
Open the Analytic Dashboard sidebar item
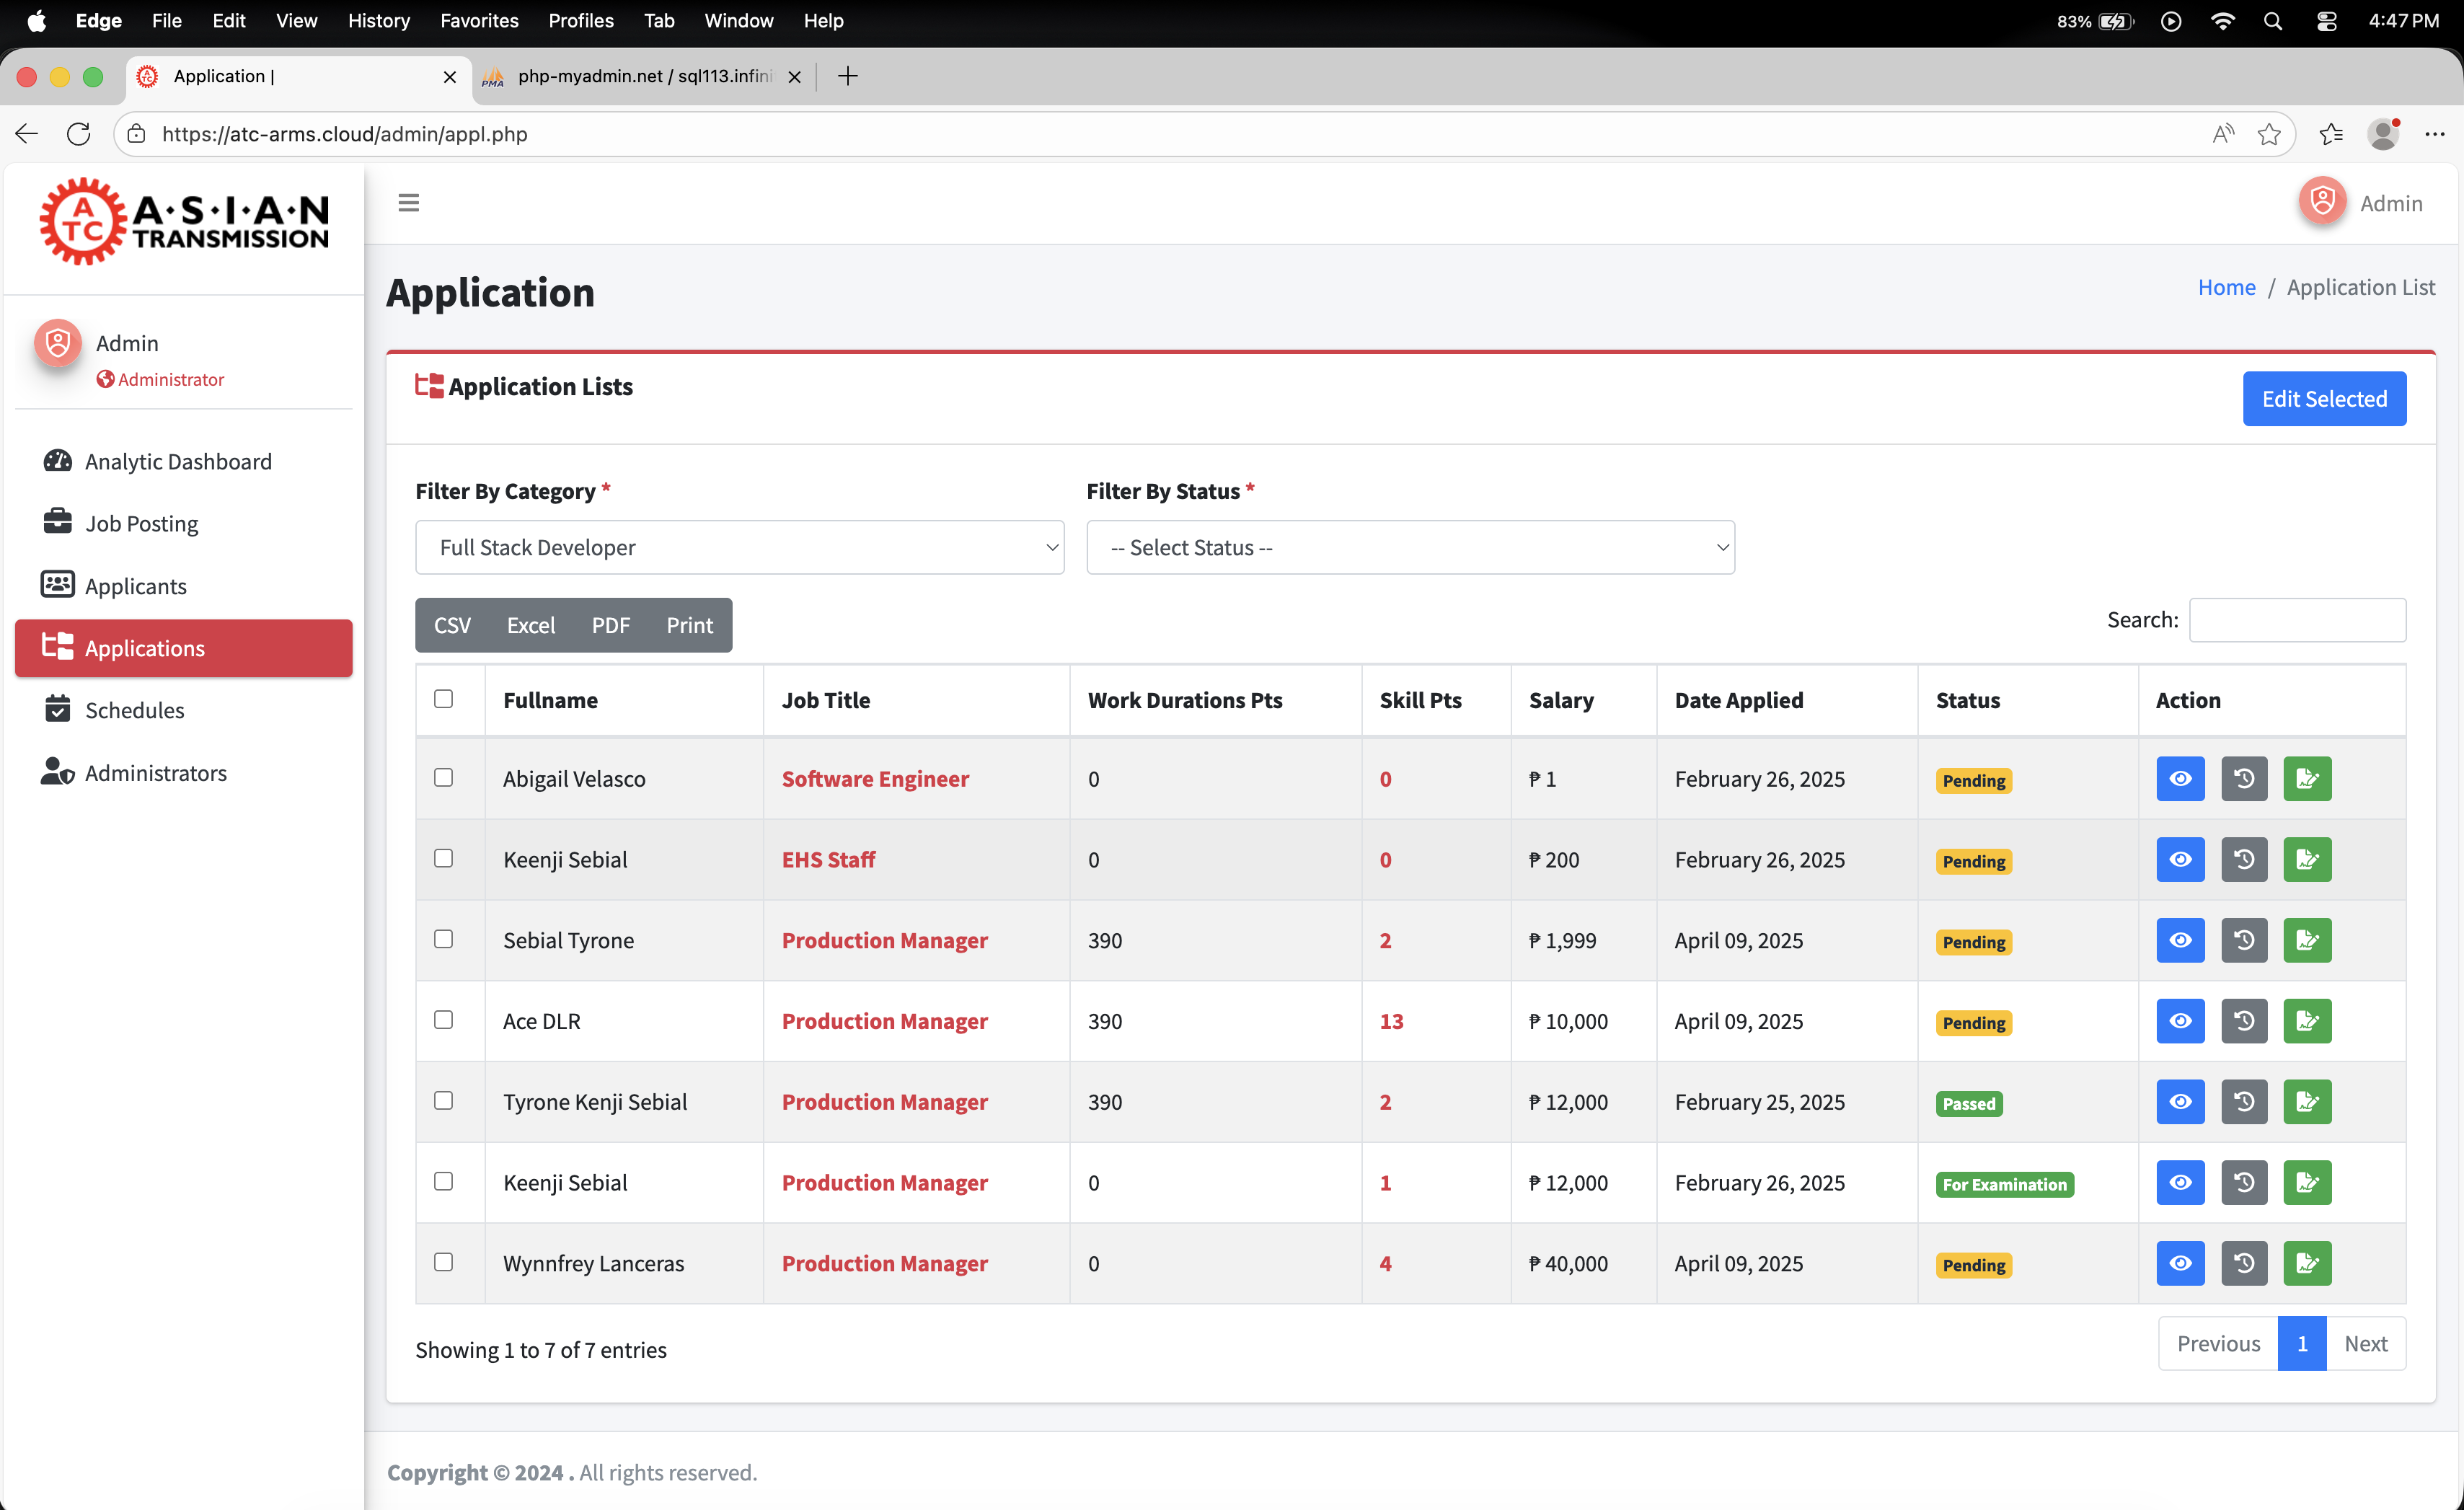pos(178,461)
